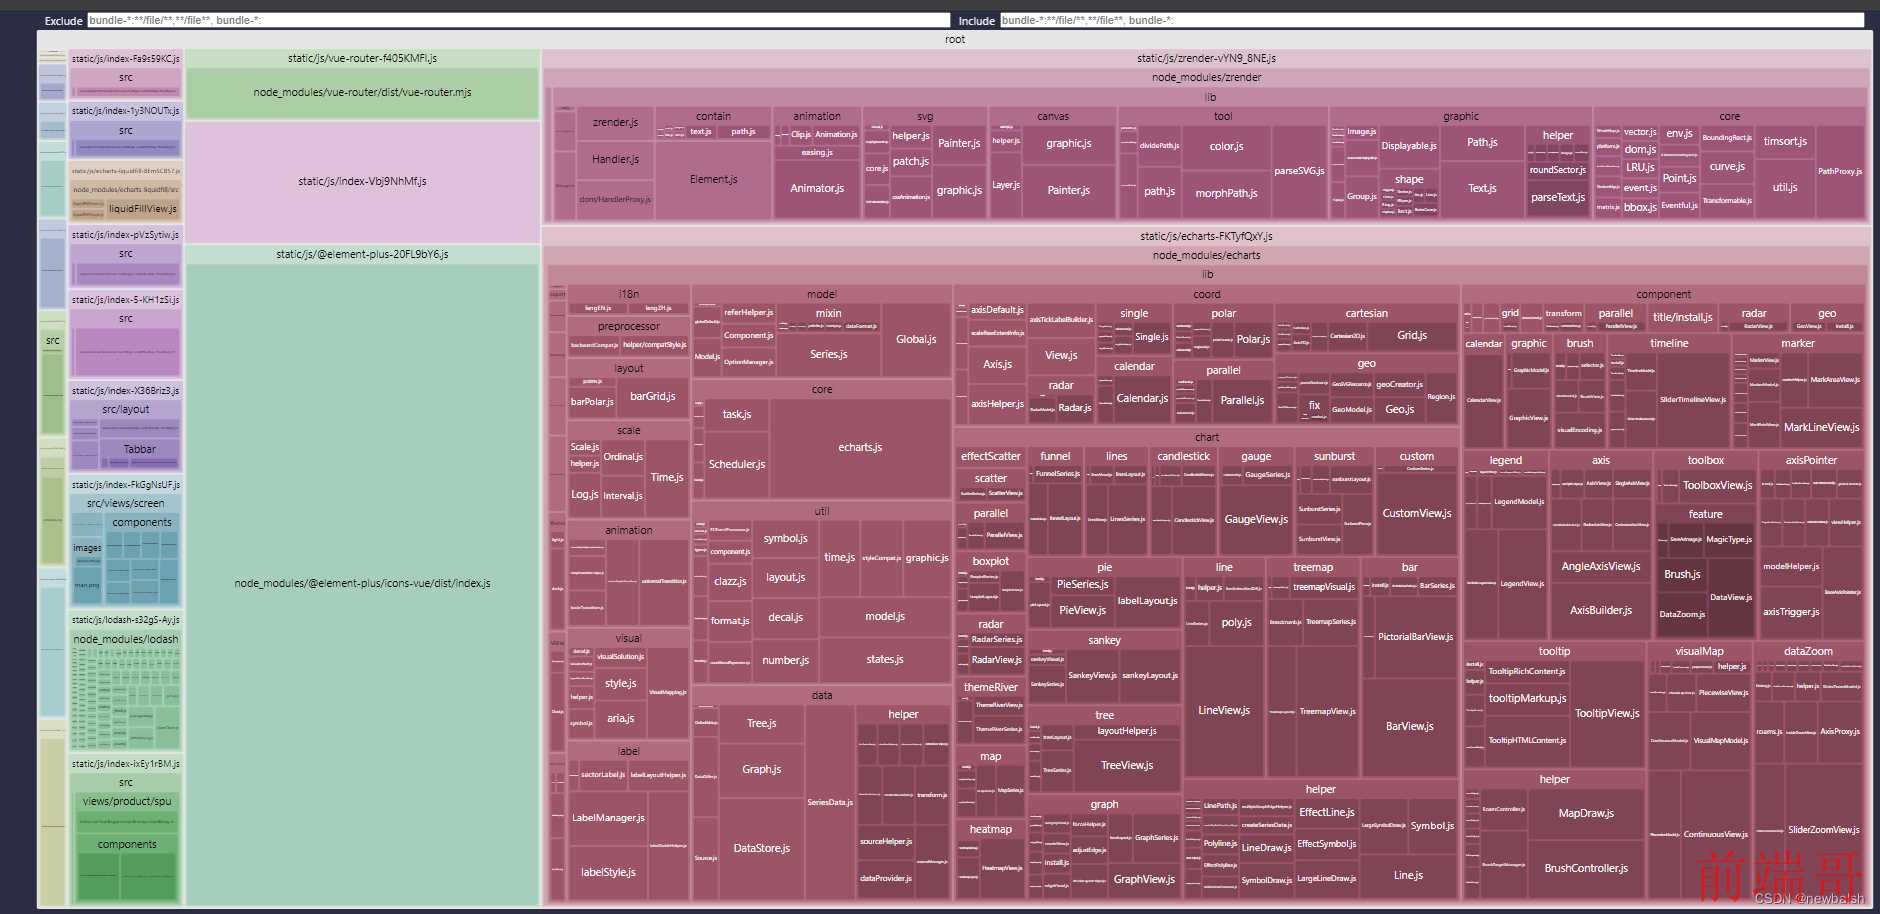
Task: Focus the Include filter input field
Action: tap(1432, 20)
